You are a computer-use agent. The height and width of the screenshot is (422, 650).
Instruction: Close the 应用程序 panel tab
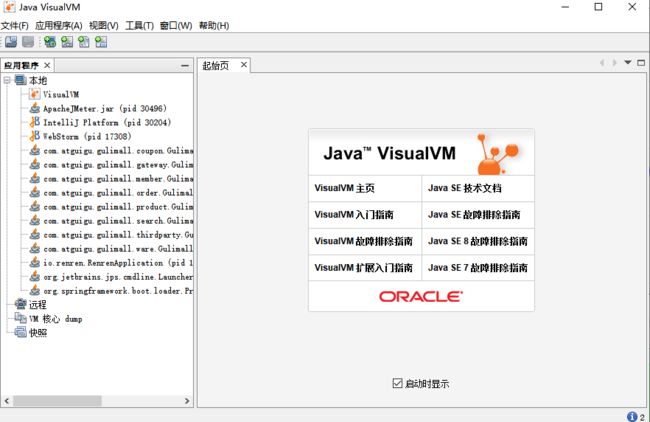[x=47, y=65]
